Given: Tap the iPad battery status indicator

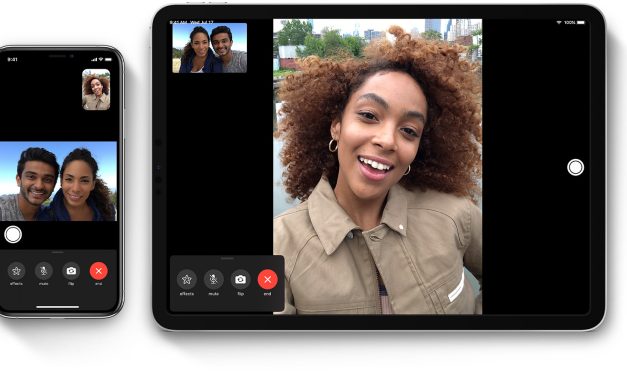Looking at the screenshot, I should click(x=581, y=22).
